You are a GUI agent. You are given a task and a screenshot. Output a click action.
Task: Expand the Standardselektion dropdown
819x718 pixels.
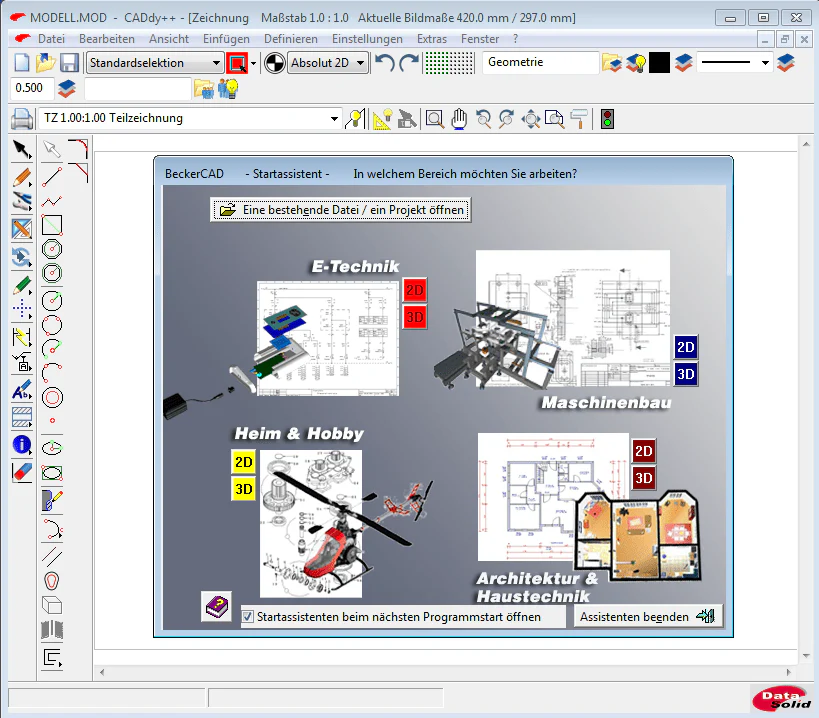(216, 63)
